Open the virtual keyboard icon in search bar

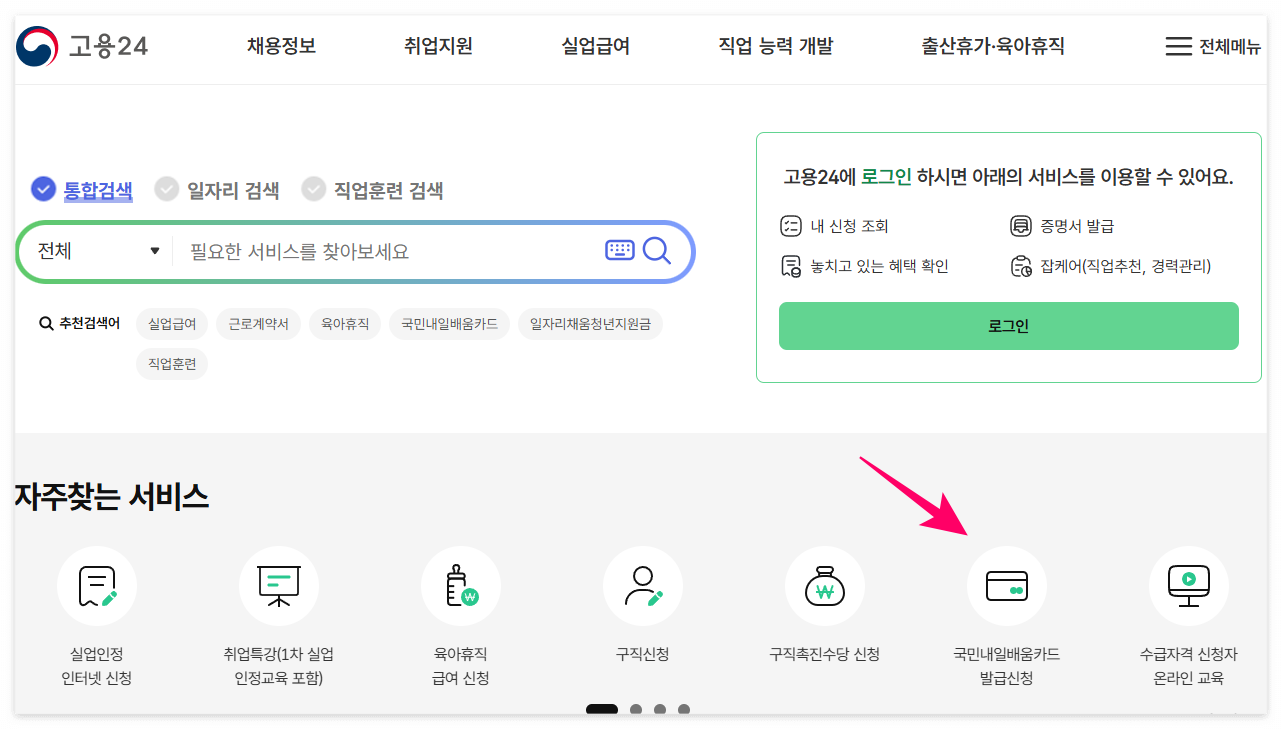[620, 251]
